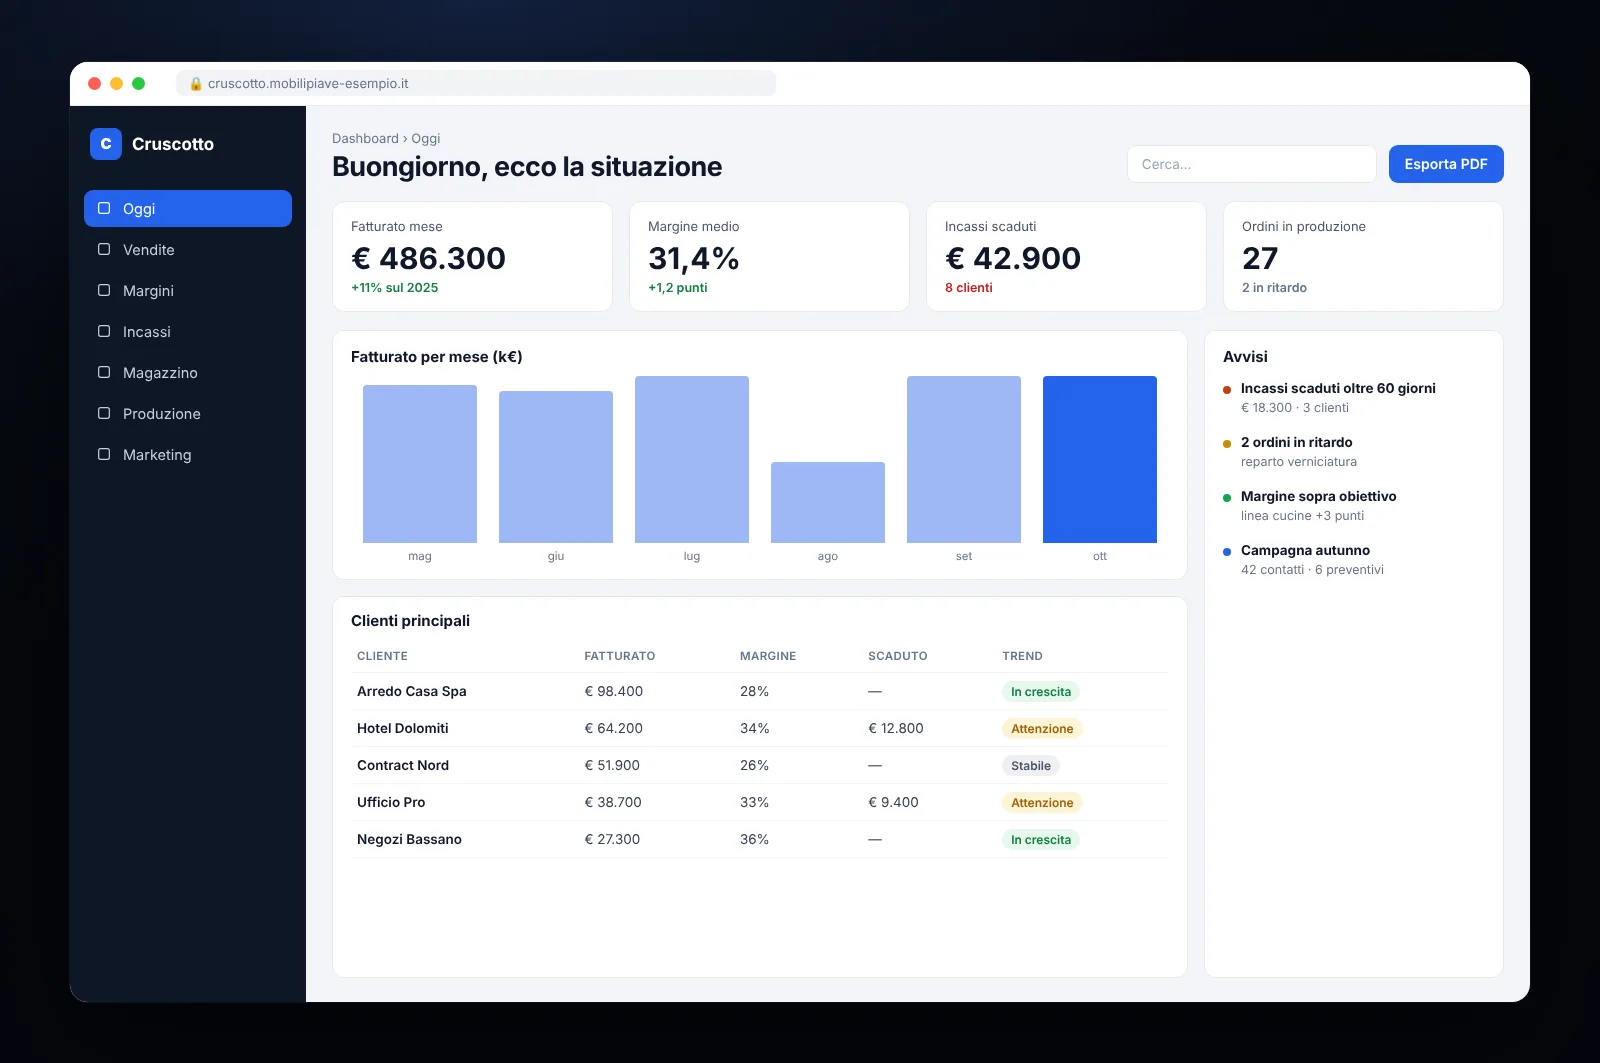Open the Incassi scaduti card

point(1066,257)
